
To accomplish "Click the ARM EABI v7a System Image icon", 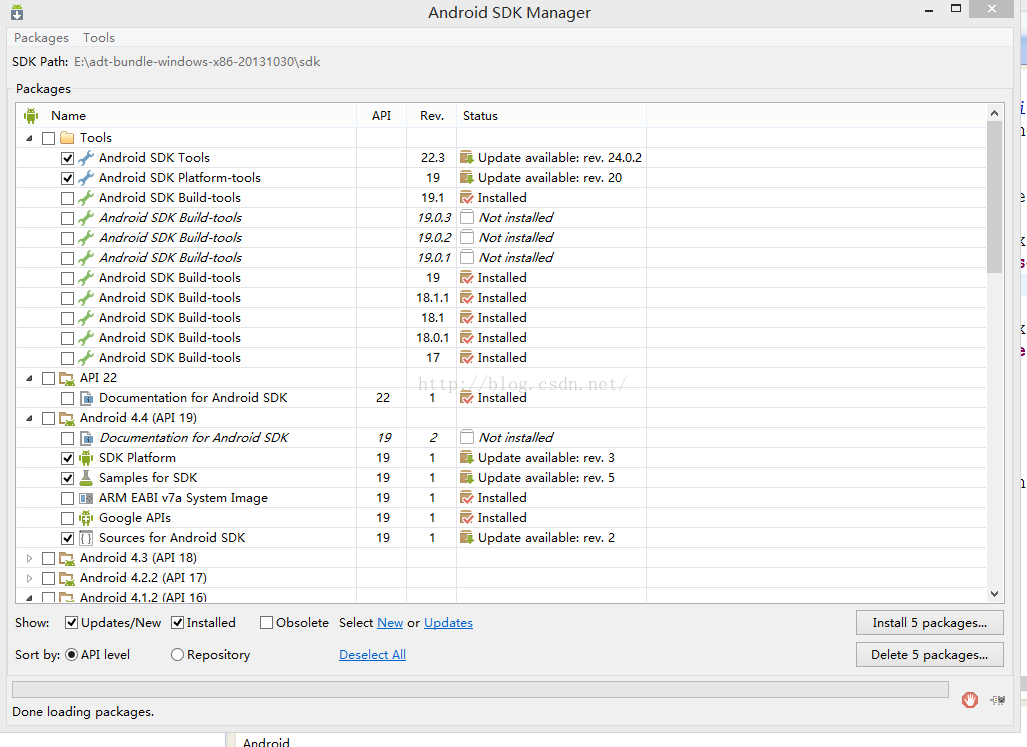I will click(x=86, y=498).
